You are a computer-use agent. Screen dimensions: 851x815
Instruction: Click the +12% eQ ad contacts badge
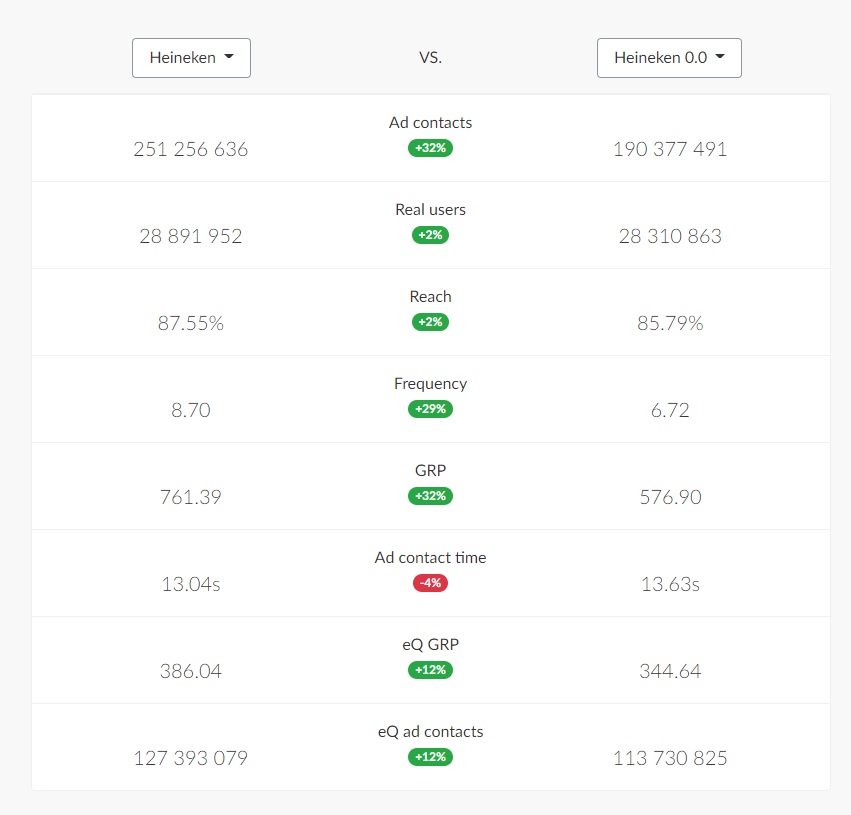[x=430, y=757]
